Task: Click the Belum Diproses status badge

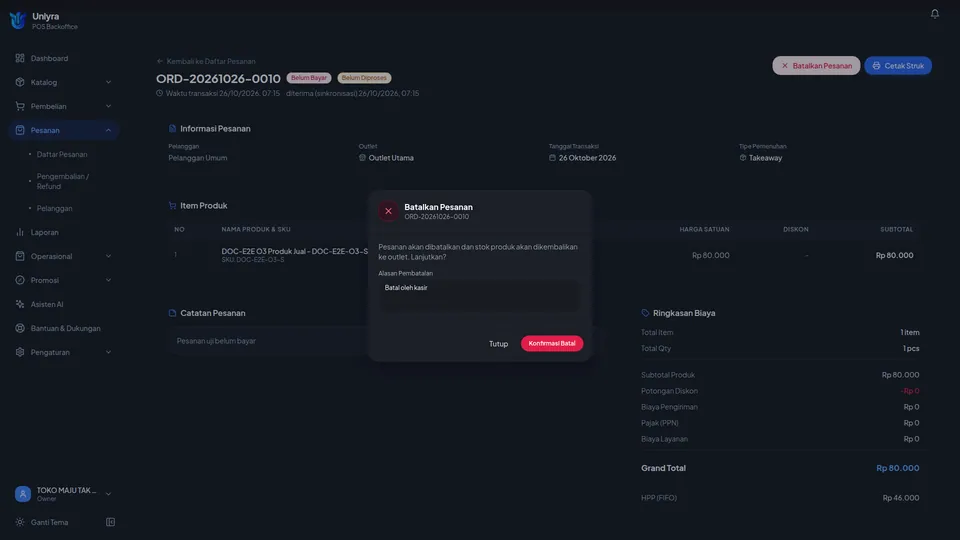Action: [x=364, y=78]
